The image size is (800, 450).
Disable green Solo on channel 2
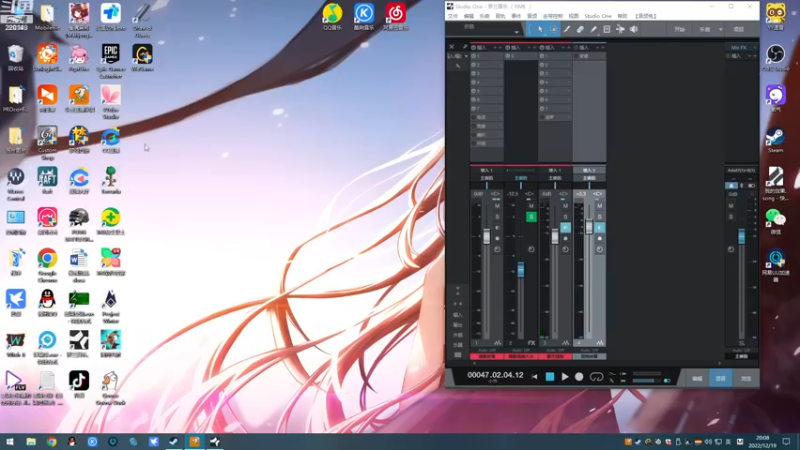[x=531, y=217]
